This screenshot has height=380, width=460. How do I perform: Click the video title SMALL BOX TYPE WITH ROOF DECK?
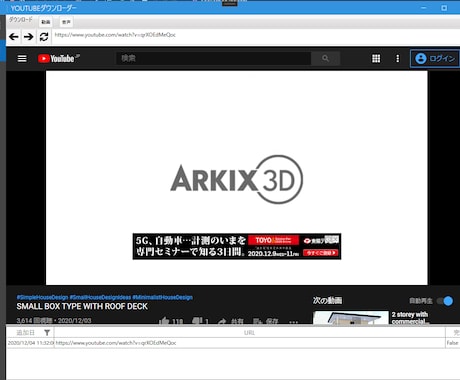pyautogui.click(x=82, y=307)
